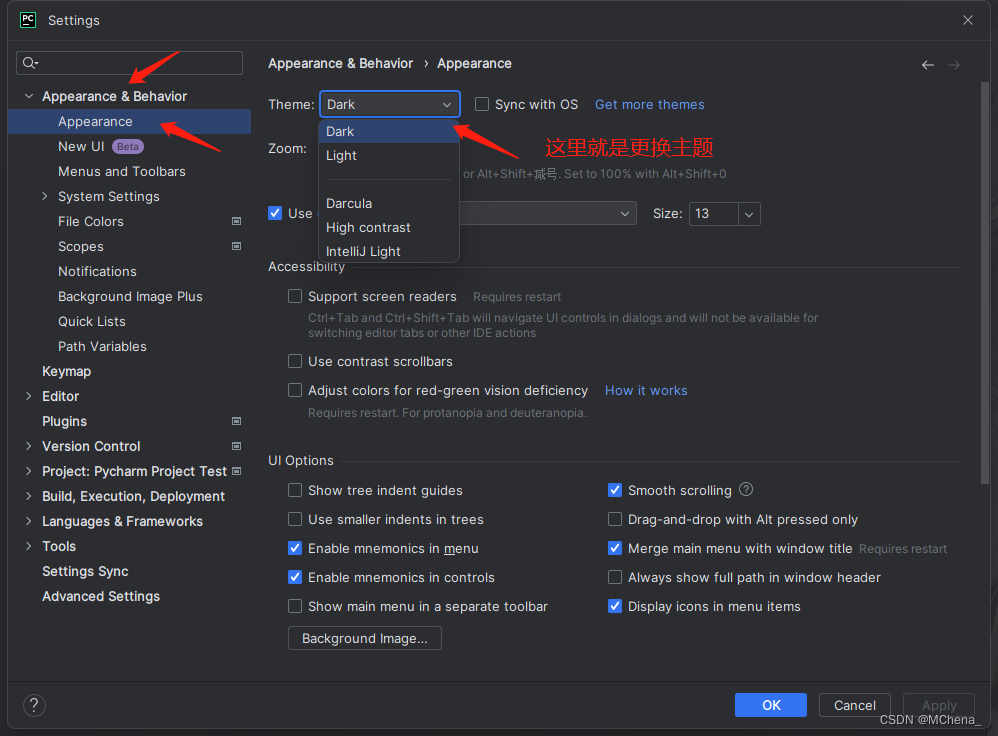Enable Drag-and-drop with Alt pressed only
998x736 pixels.
(x=615, y=520)
